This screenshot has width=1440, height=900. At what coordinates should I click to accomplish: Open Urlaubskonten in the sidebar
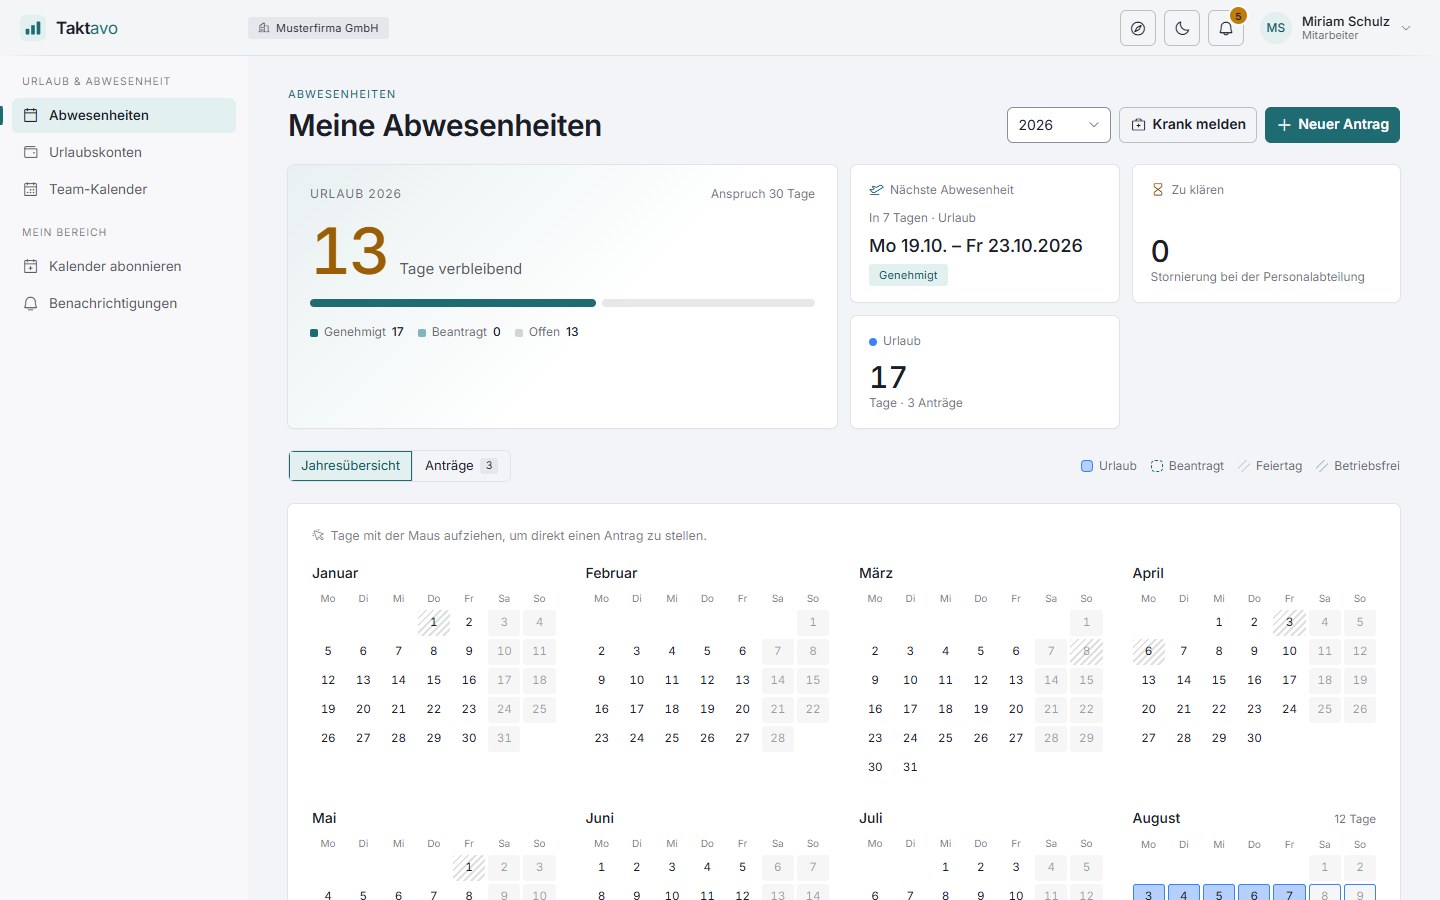(x=124, y=152)
